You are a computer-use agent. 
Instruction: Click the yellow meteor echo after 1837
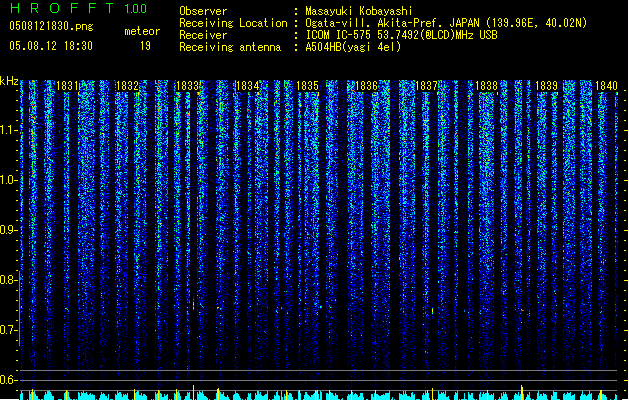[432, 311]
